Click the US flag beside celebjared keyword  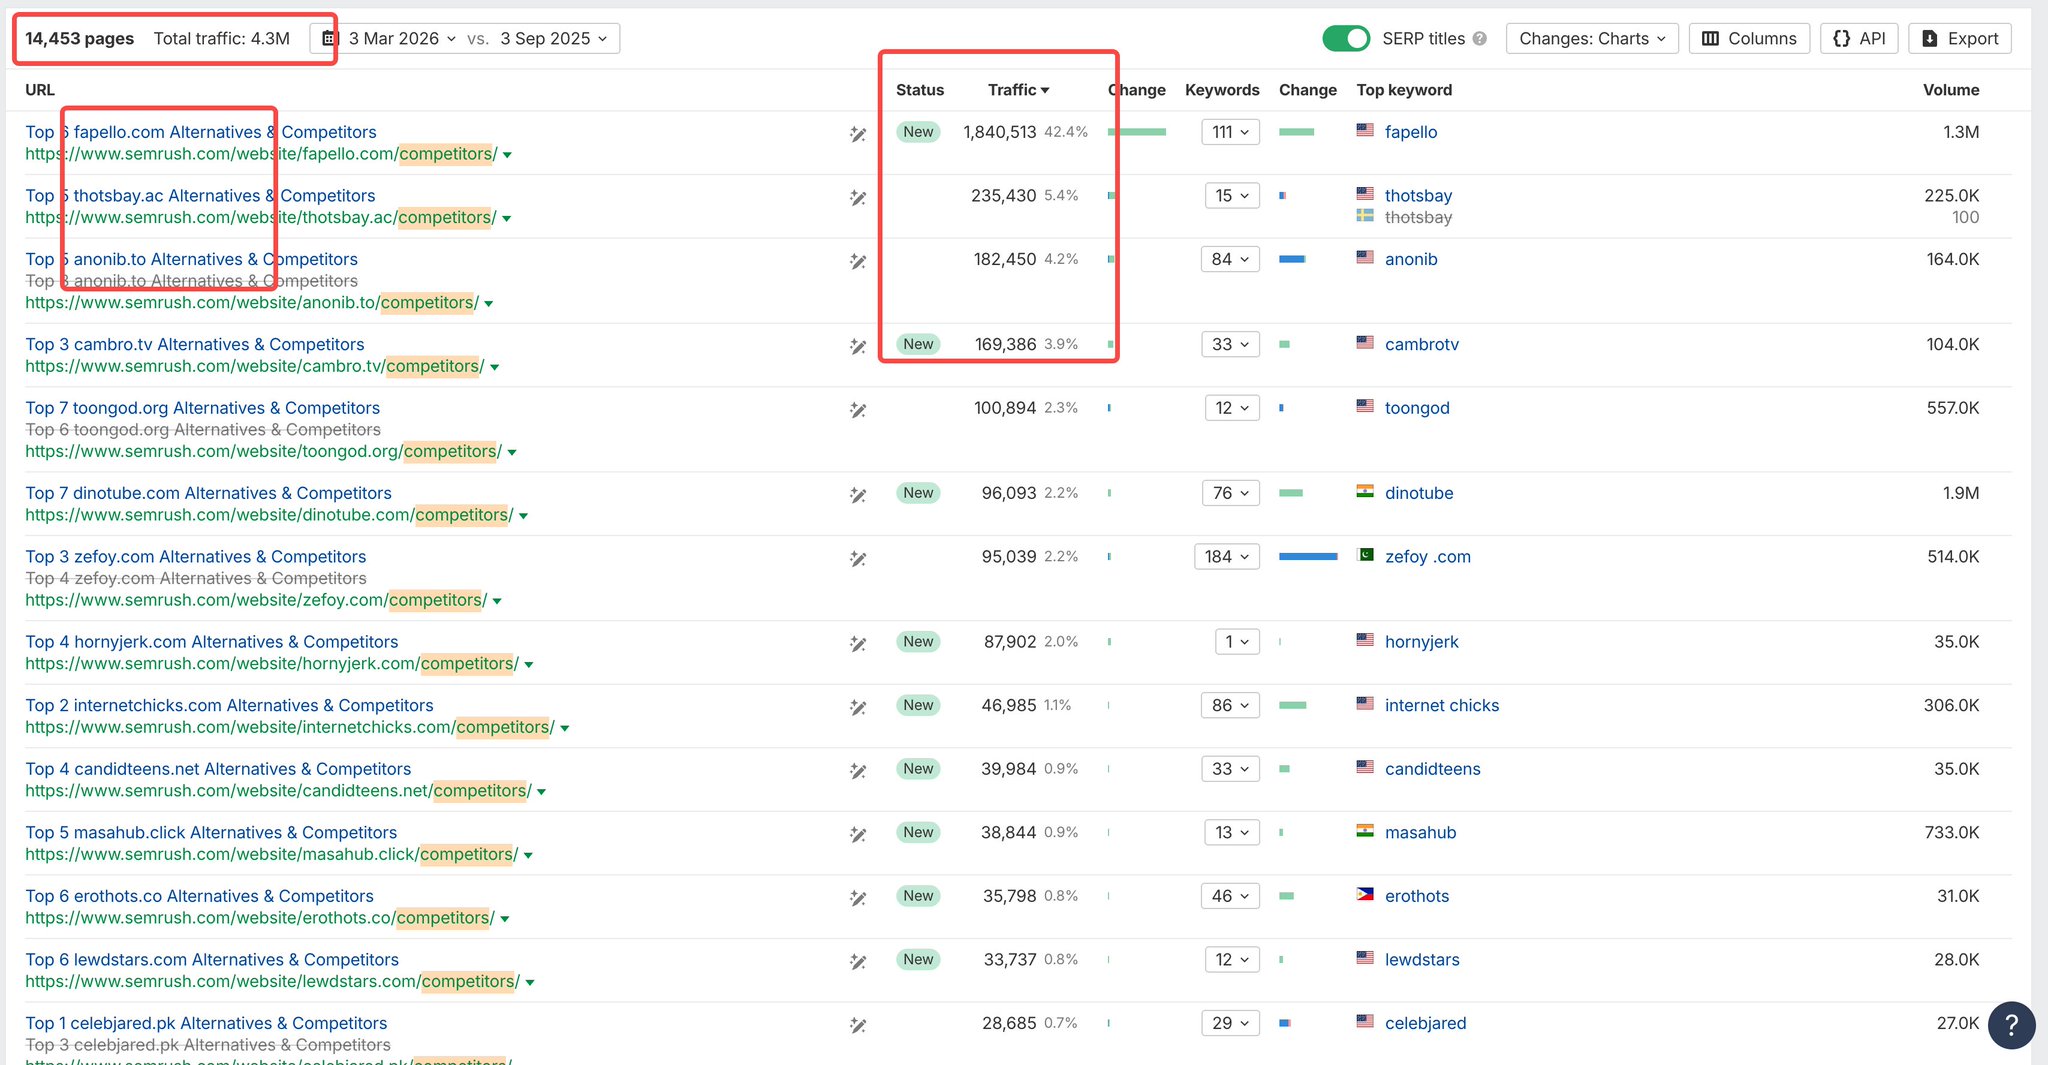[x=1365, y=1021]
